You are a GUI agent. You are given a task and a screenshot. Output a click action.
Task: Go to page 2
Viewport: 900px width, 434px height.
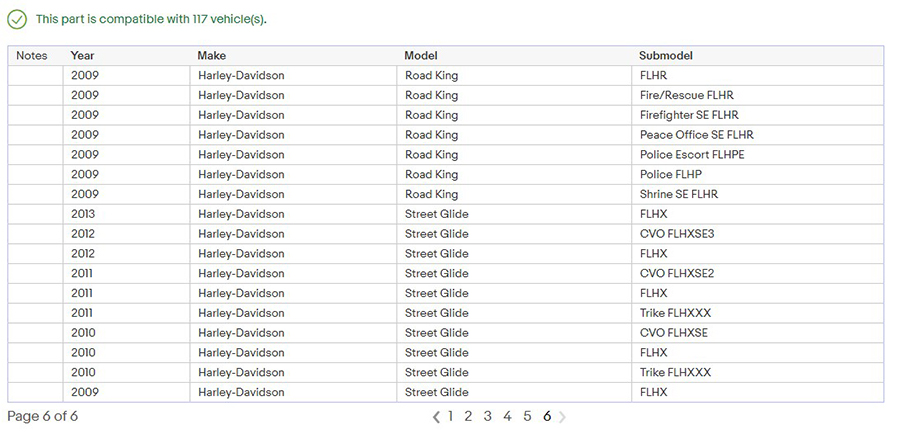(x=468, y=416)
